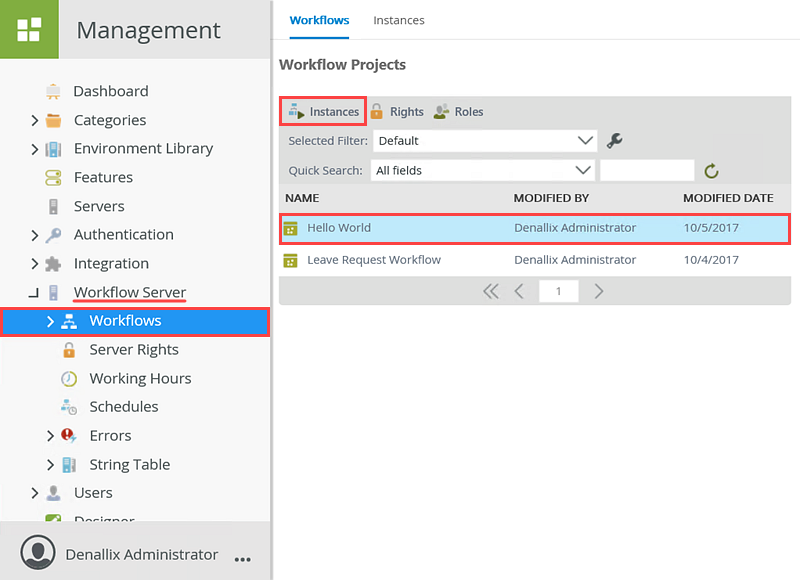Open the user options ellipsis menu

pos(242,560)
